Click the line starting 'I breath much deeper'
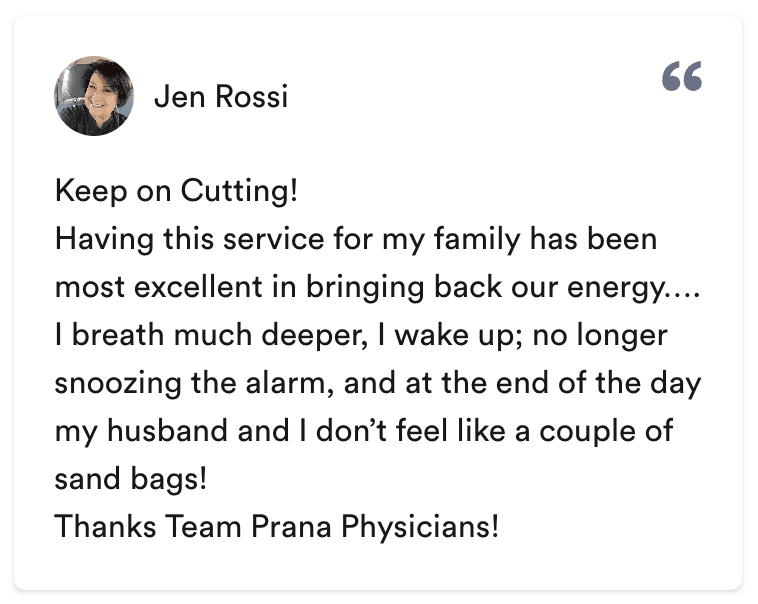Viewport: 758px width, 604px height. click(x=360, y=336)
